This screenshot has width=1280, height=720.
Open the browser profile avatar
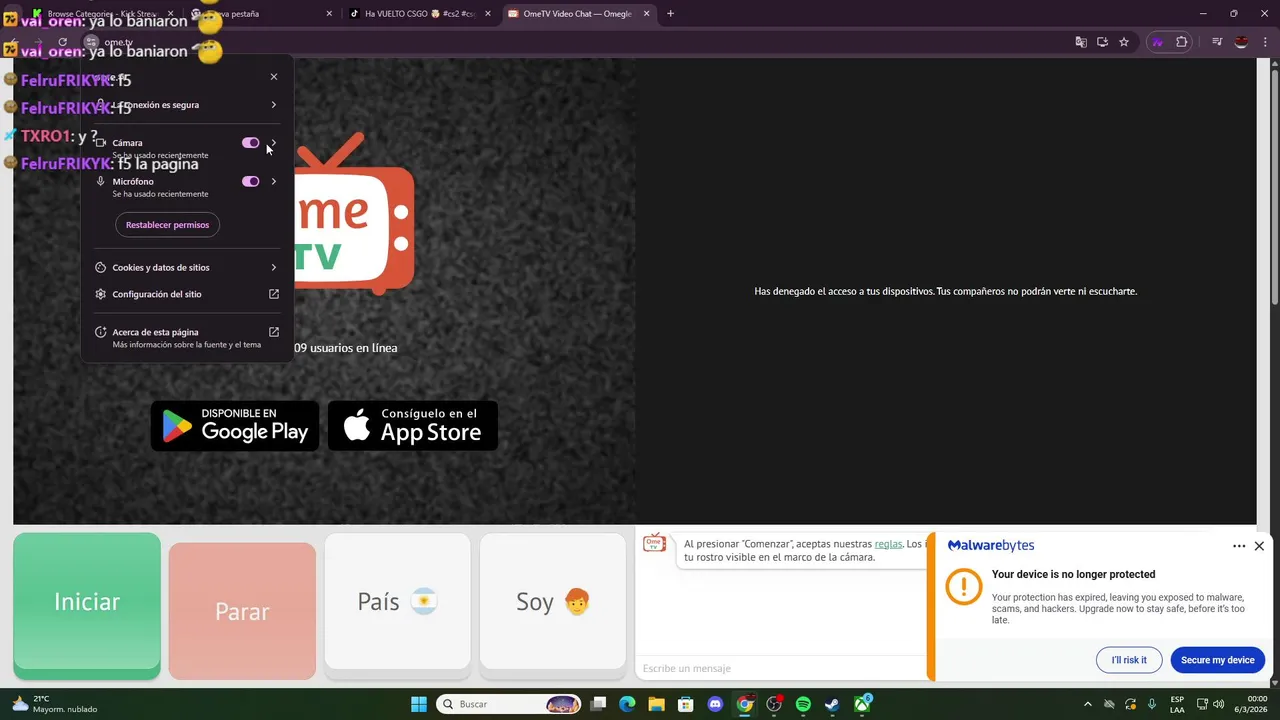point(1241,42)
